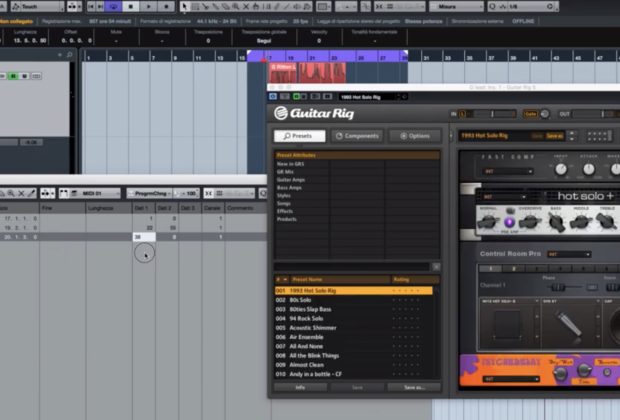Viewport: 620px width, 420px height.
Task: Switch to the Options tab
Action: pyautogui.click(x=415, y=136)
